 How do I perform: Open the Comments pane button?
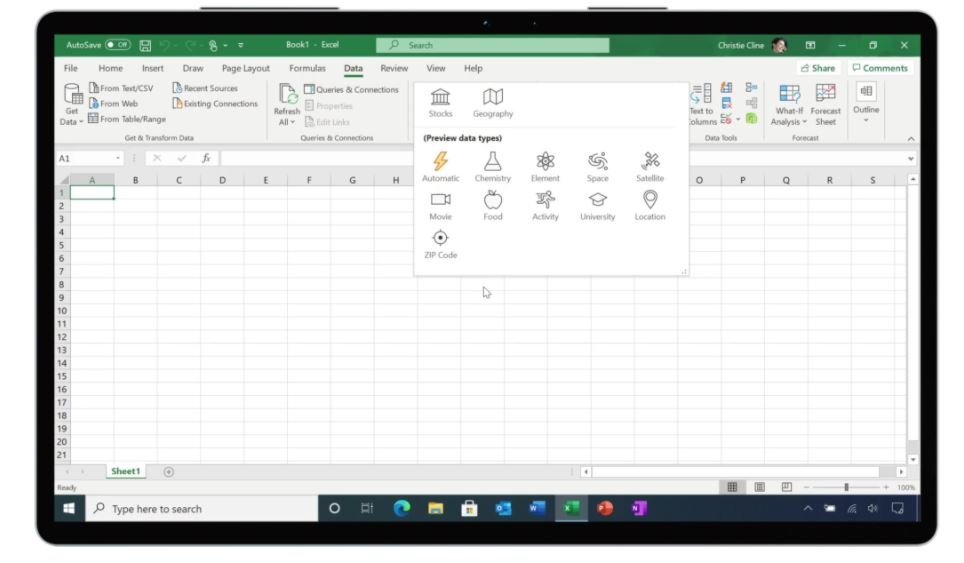pyautogui.click(x=879, y=68)
